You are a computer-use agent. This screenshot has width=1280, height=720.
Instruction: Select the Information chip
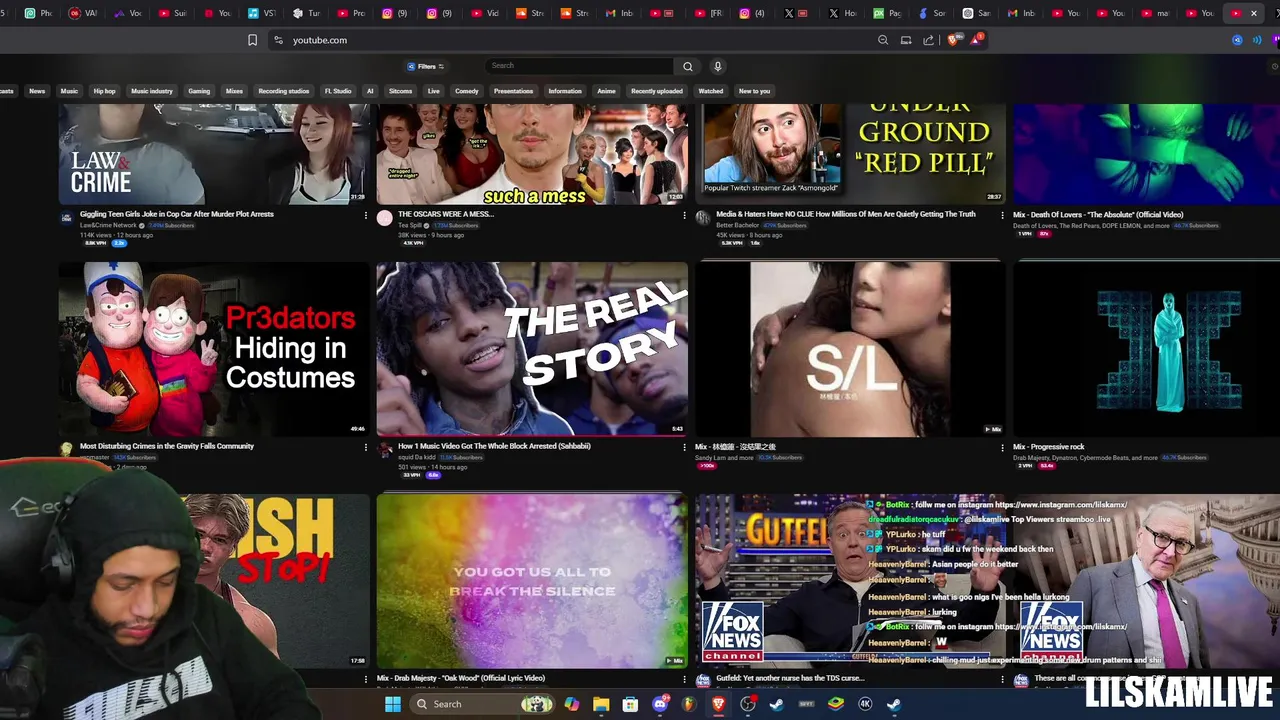click(x=565, y=91)
